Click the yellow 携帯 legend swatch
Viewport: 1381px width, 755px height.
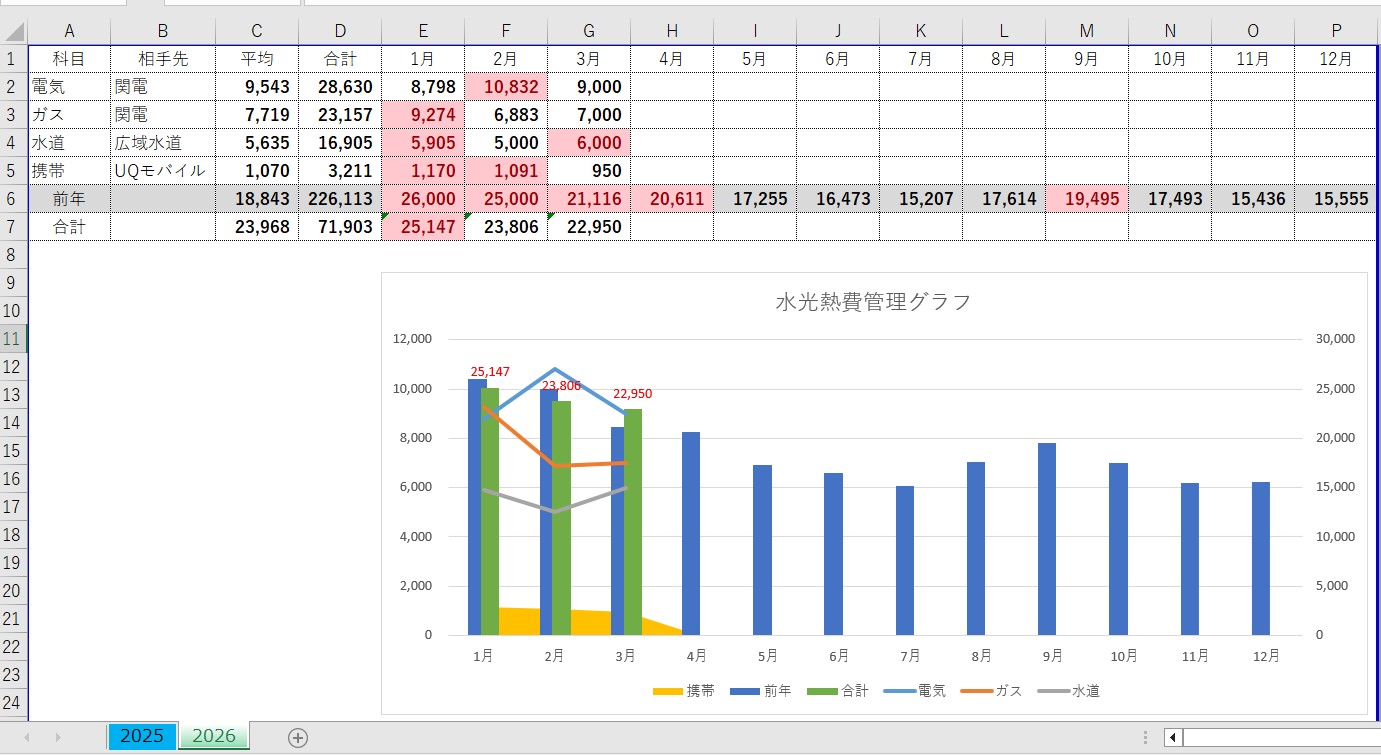[x=668, y=691]
